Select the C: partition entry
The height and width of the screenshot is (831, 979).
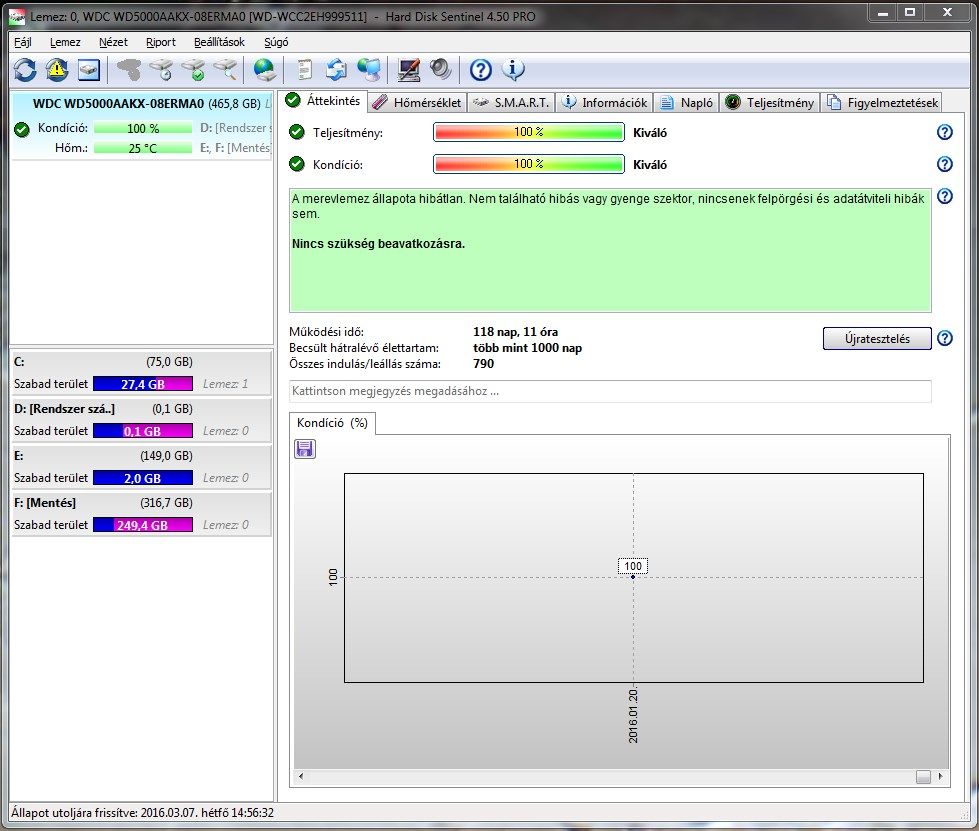point(142,373)
